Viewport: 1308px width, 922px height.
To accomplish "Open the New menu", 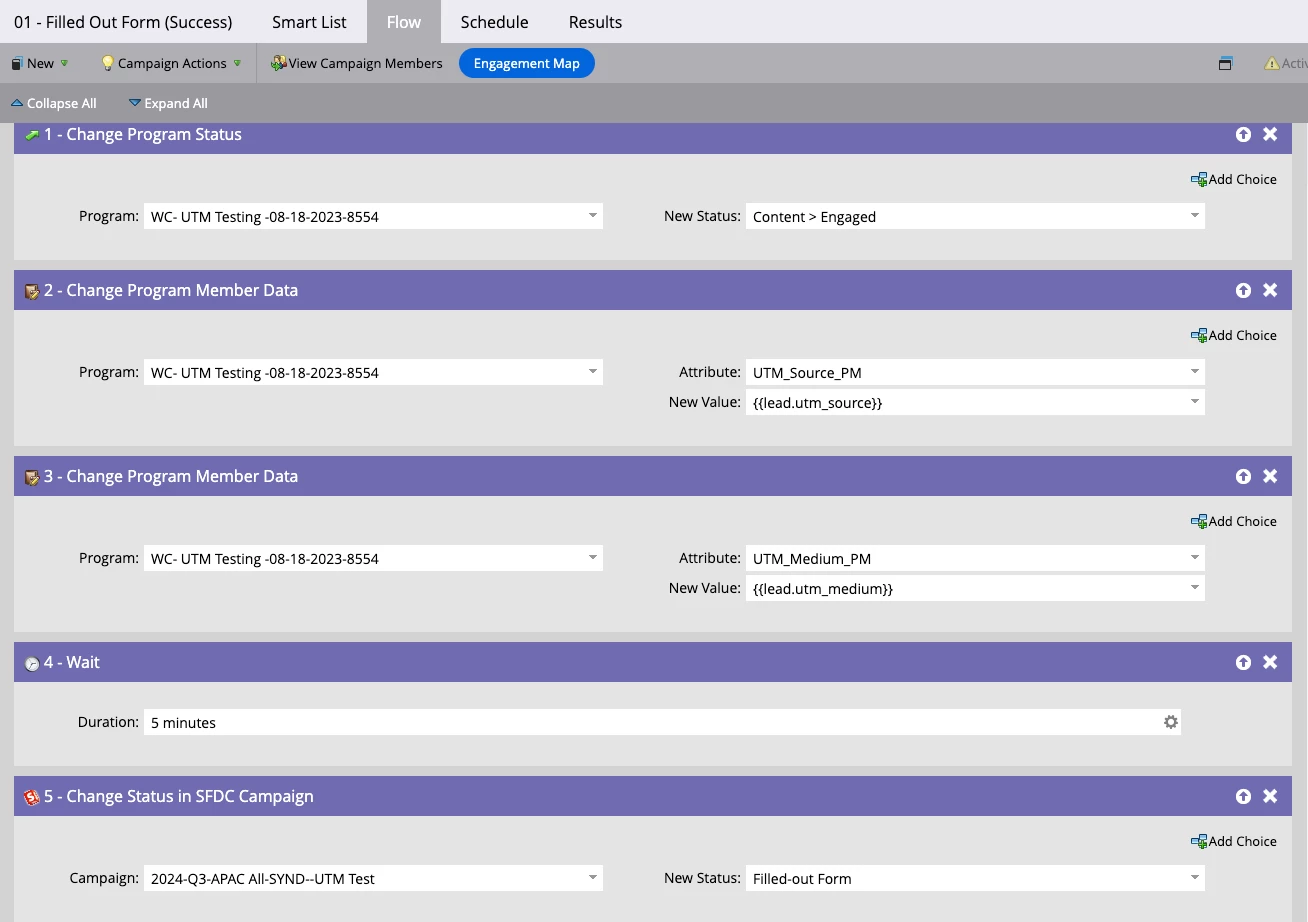I will coord(39,63).
